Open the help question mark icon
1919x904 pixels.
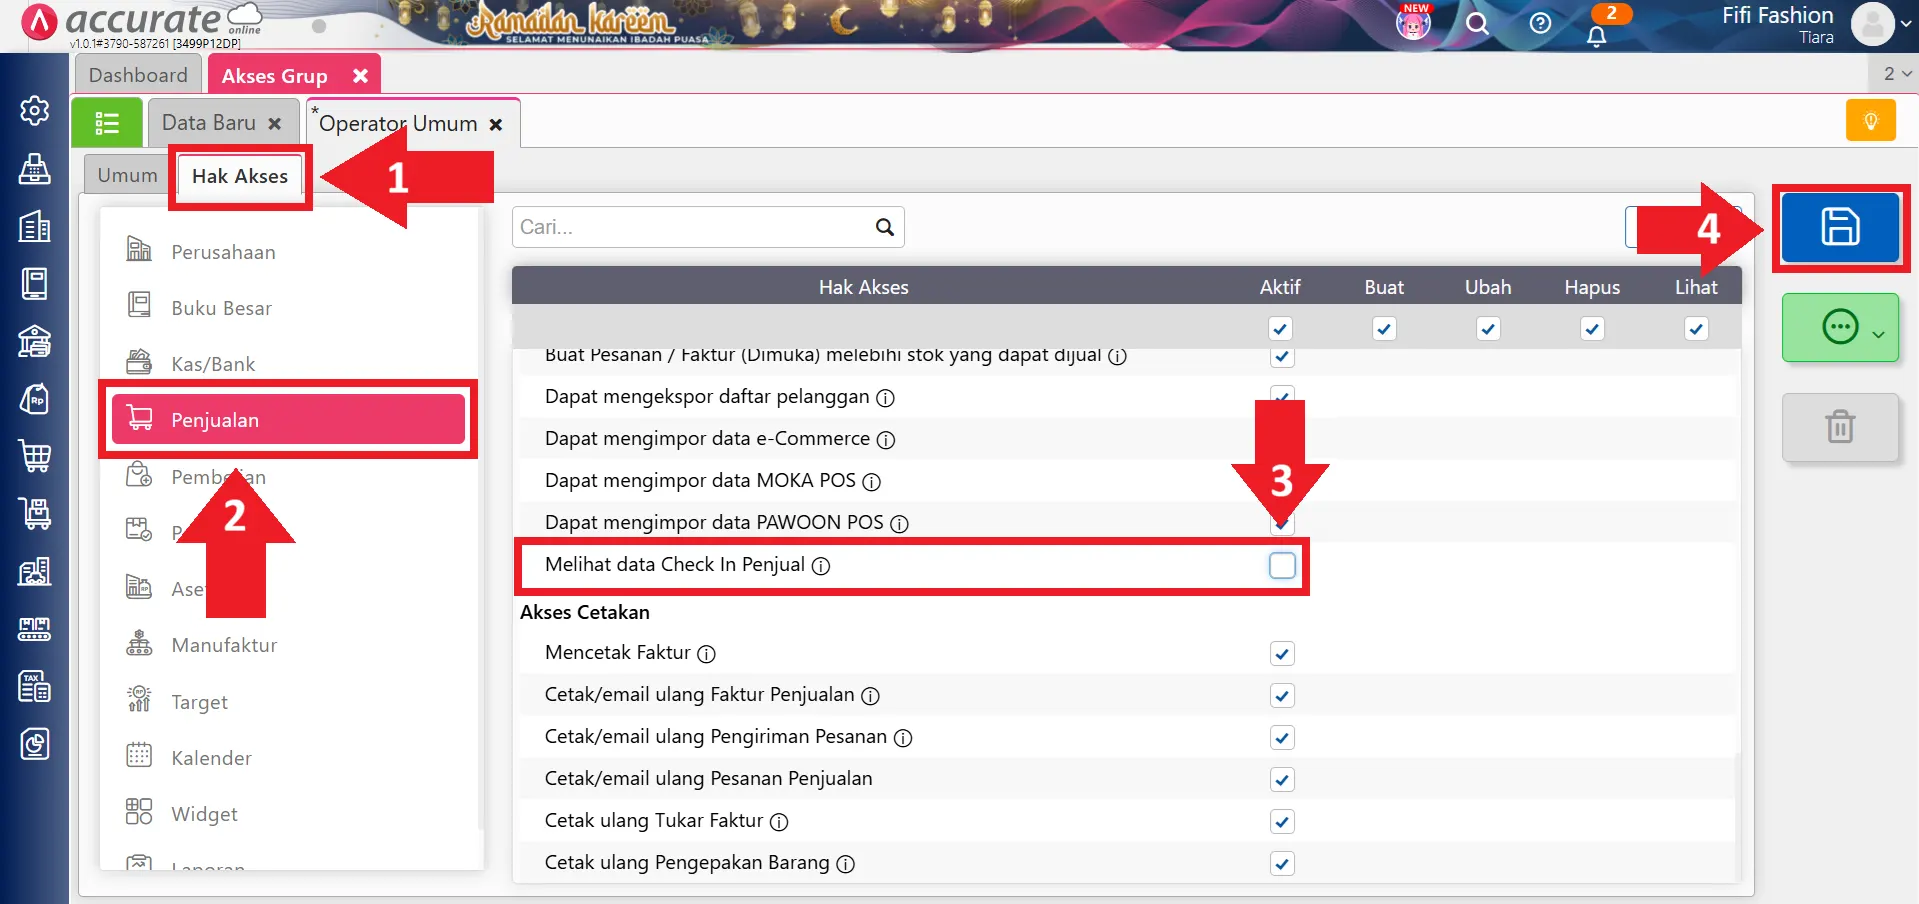point(1540,24)
